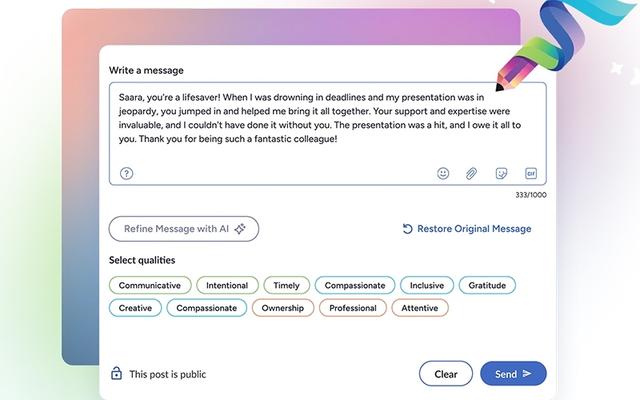Select the Professional quality tag

click(352, 308)
